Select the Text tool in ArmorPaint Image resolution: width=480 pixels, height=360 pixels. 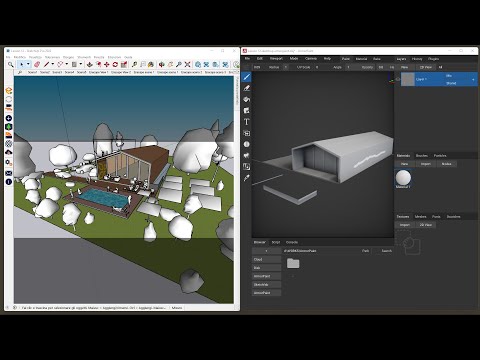tap(247, 122)
